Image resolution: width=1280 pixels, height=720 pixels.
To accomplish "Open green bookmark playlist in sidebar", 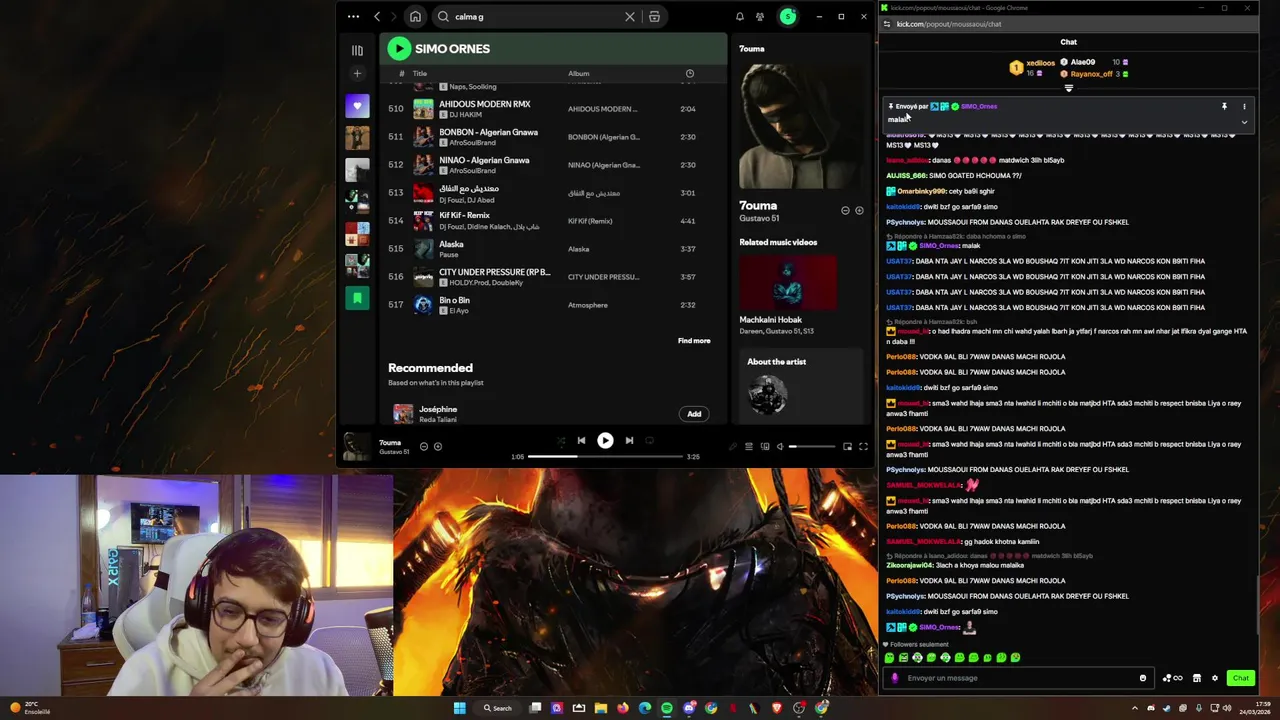I will coord(357,298).
